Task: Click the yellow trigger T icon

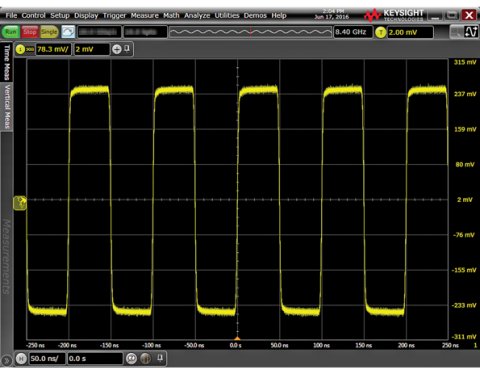Action: tap(381, 32)
